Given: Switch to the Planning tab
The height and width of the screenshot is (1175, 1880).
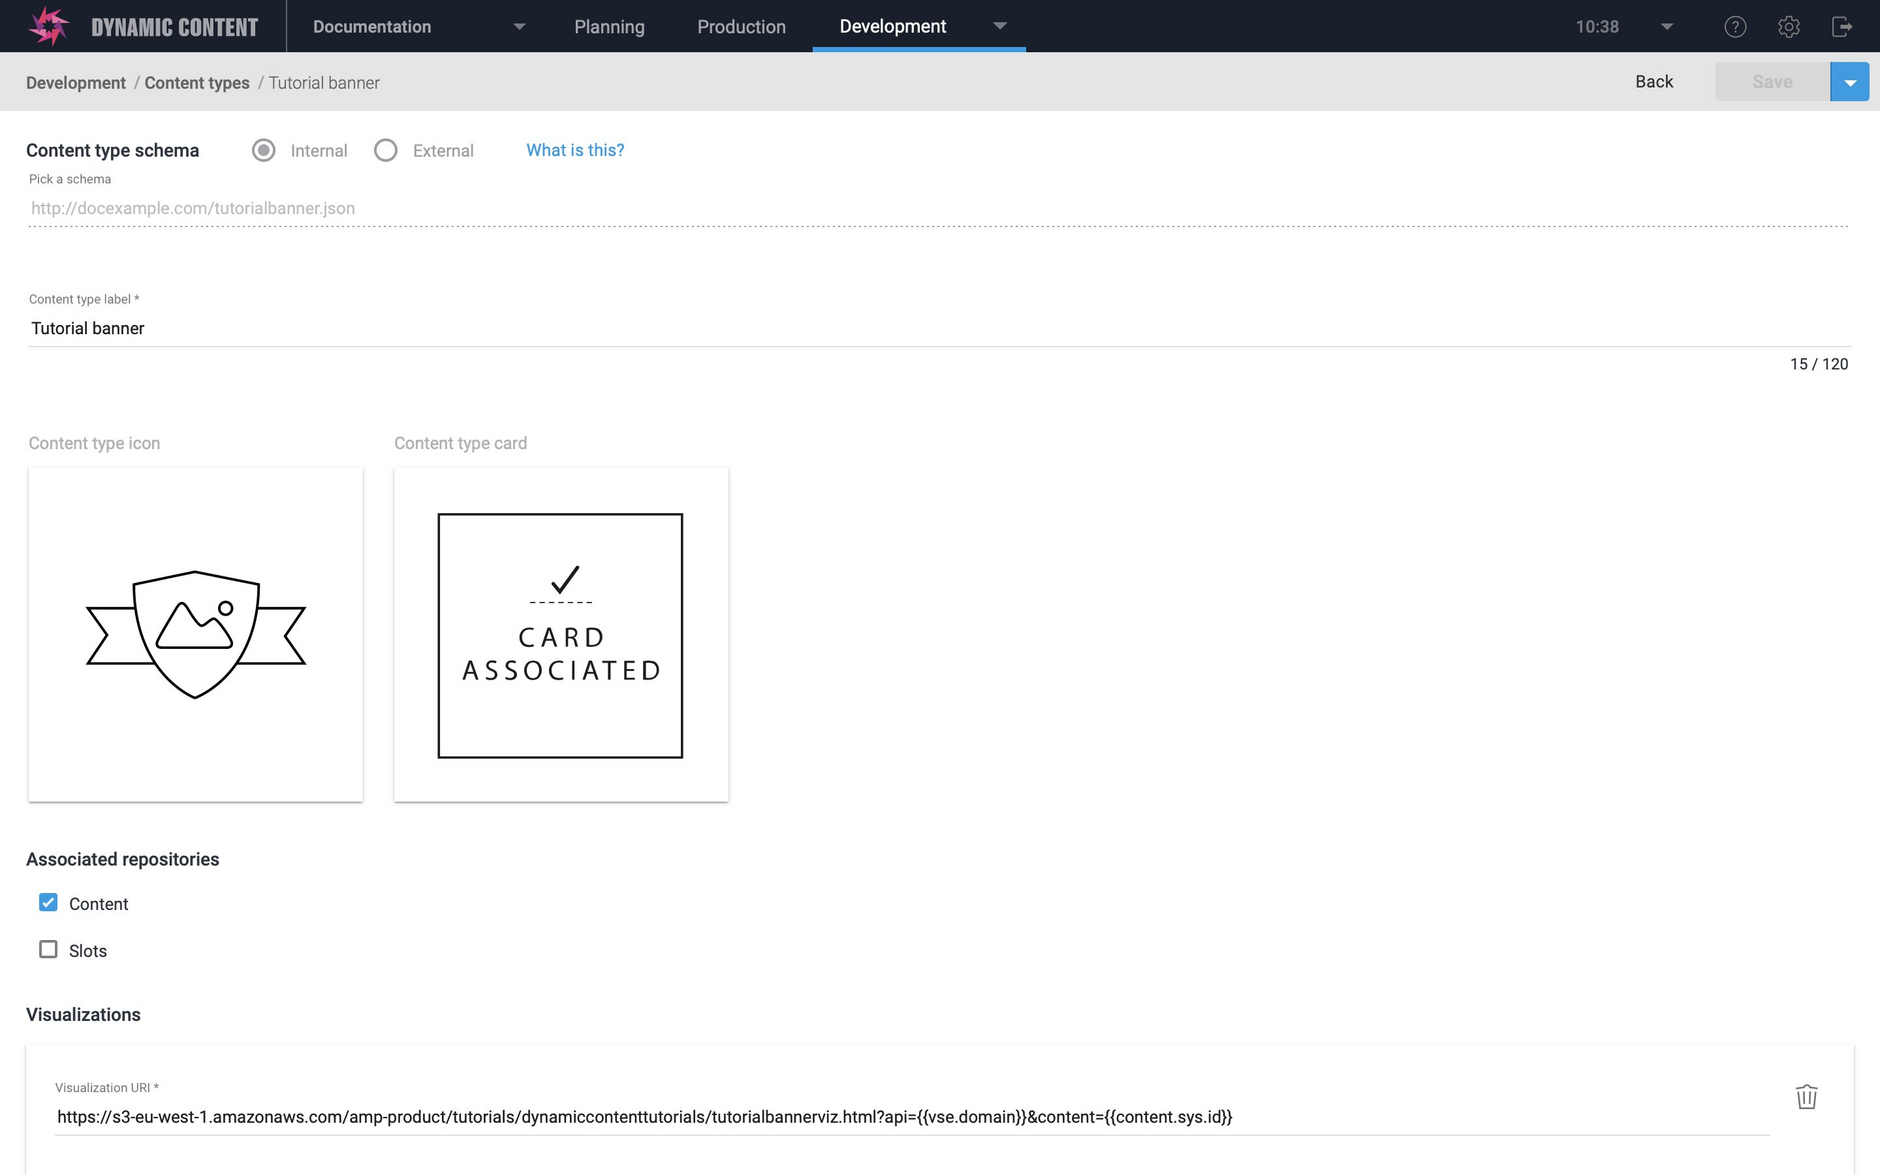Looking at the screenshot, I should [x=609, y=27].
